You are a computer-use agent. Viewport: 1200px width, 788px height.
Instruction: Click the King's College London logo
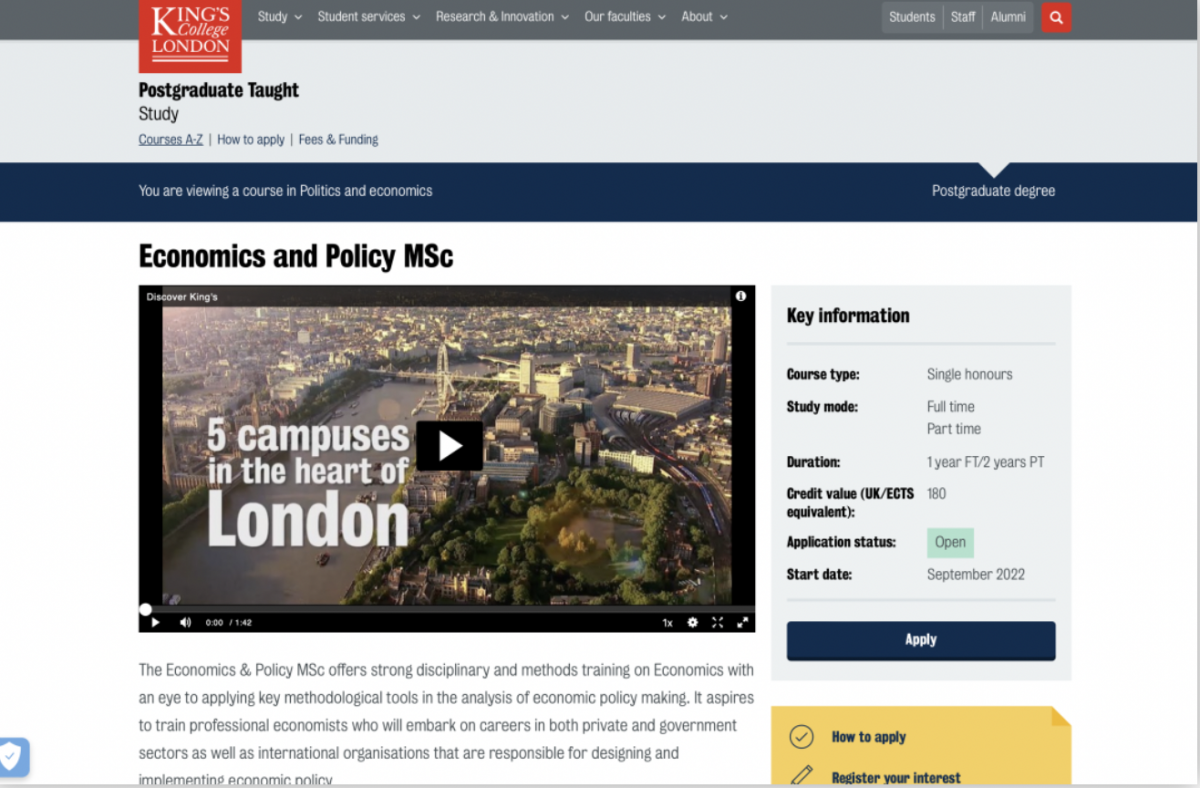pyautogui.click(x=190, y=36)
